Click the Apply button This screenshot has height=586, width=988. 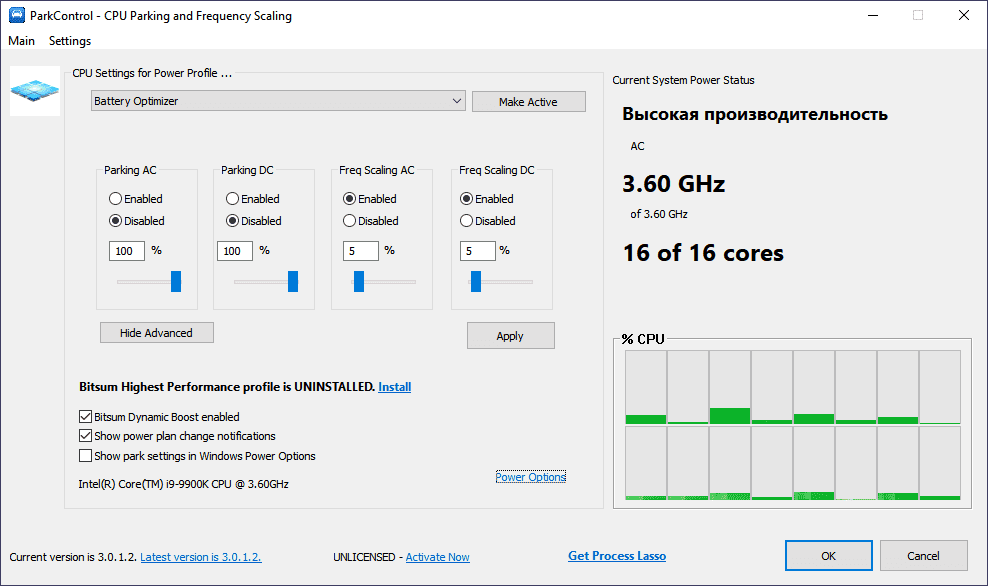[x=510, y=336]
